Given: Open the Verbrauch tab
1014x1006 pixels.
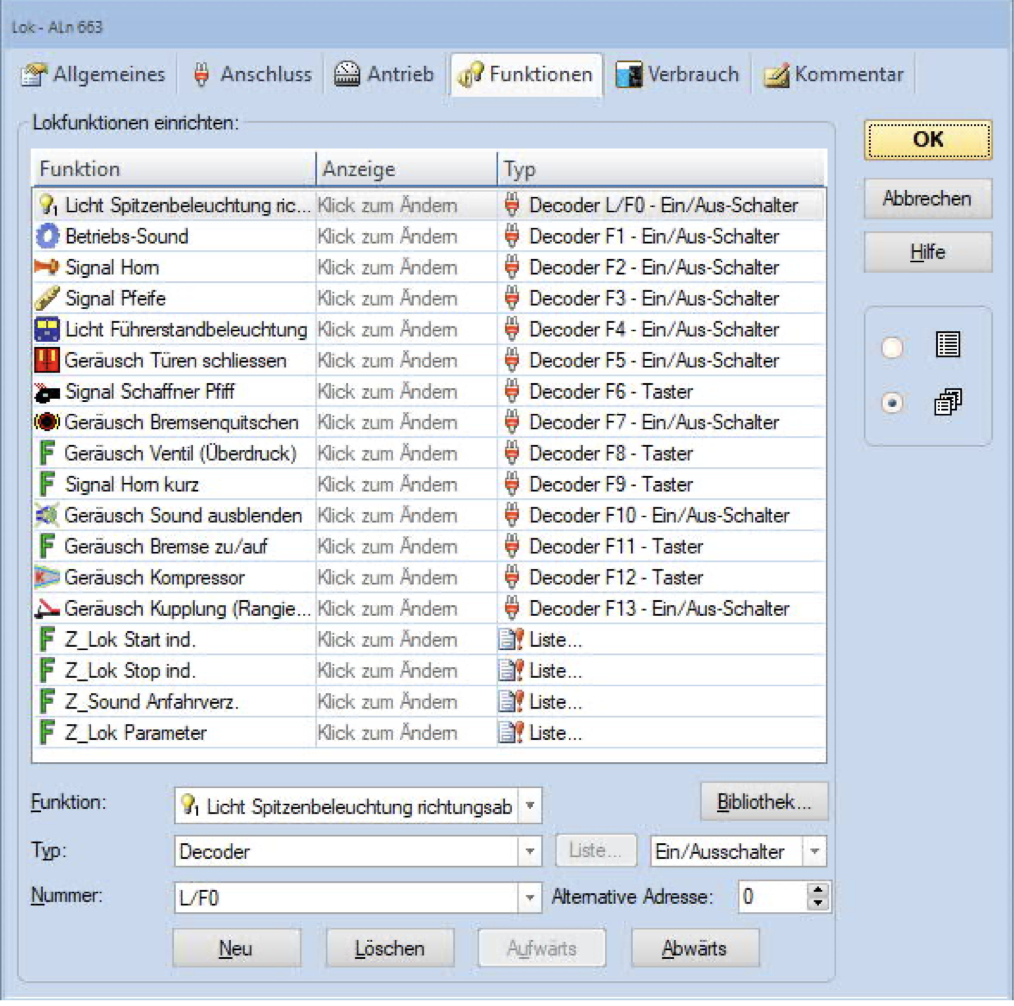Looking at the screenshot, I should [678, 75].
